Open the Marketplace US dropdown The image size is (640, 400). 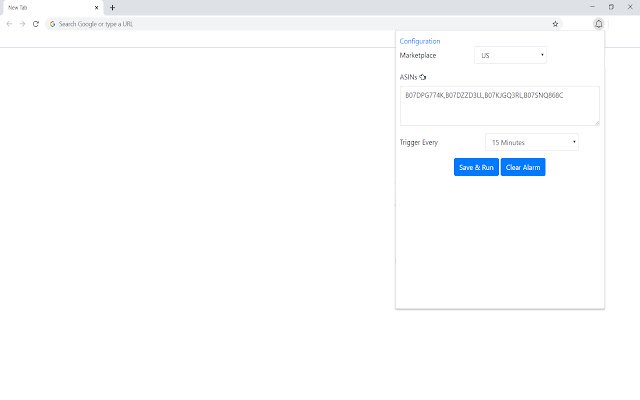click(510, 55)
